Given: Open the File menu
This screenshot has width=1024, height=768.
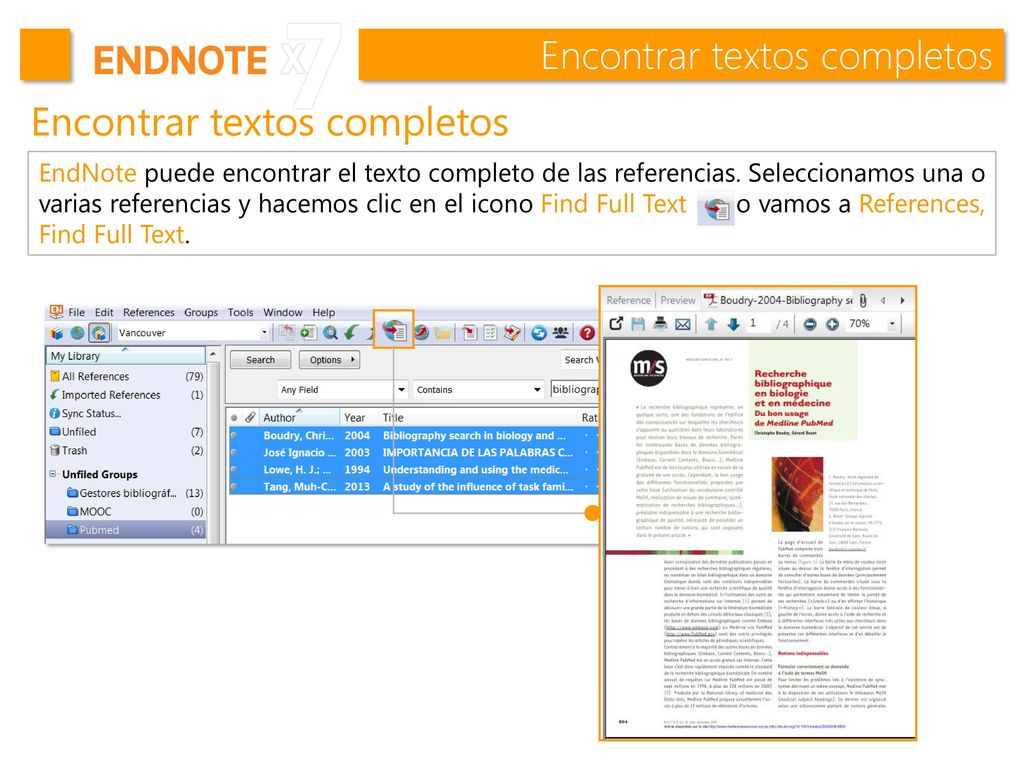Looking at the screenshot, I should pos(76,312).
